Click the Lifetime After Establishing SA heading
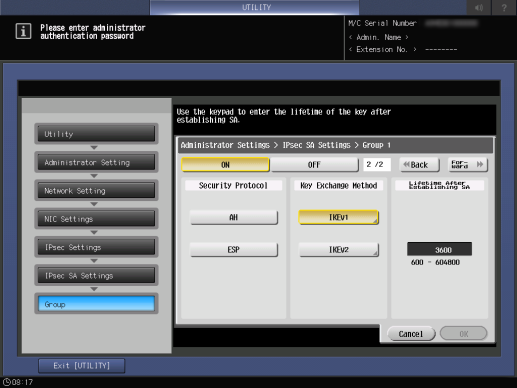Viewport: 517px width, 388px height. [439, 185]
